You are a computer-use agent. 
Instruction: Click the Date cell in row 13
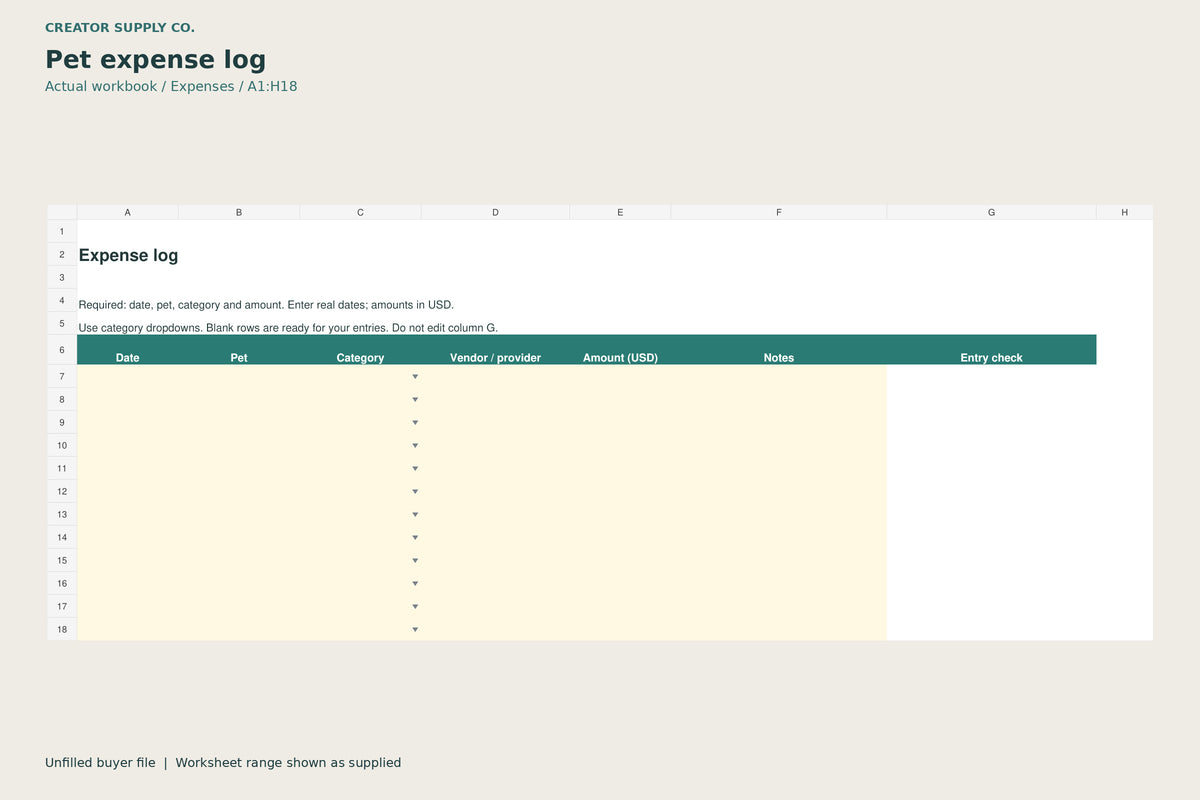128,514
